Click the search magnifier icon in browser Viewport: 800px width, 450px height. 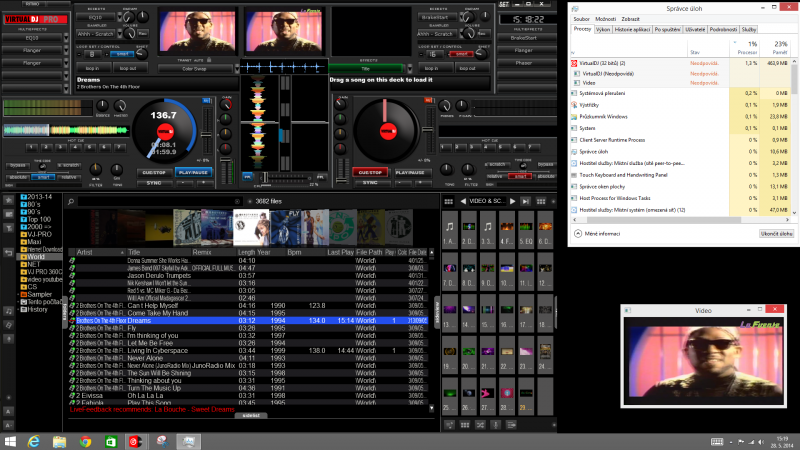[x=71, y=202]
